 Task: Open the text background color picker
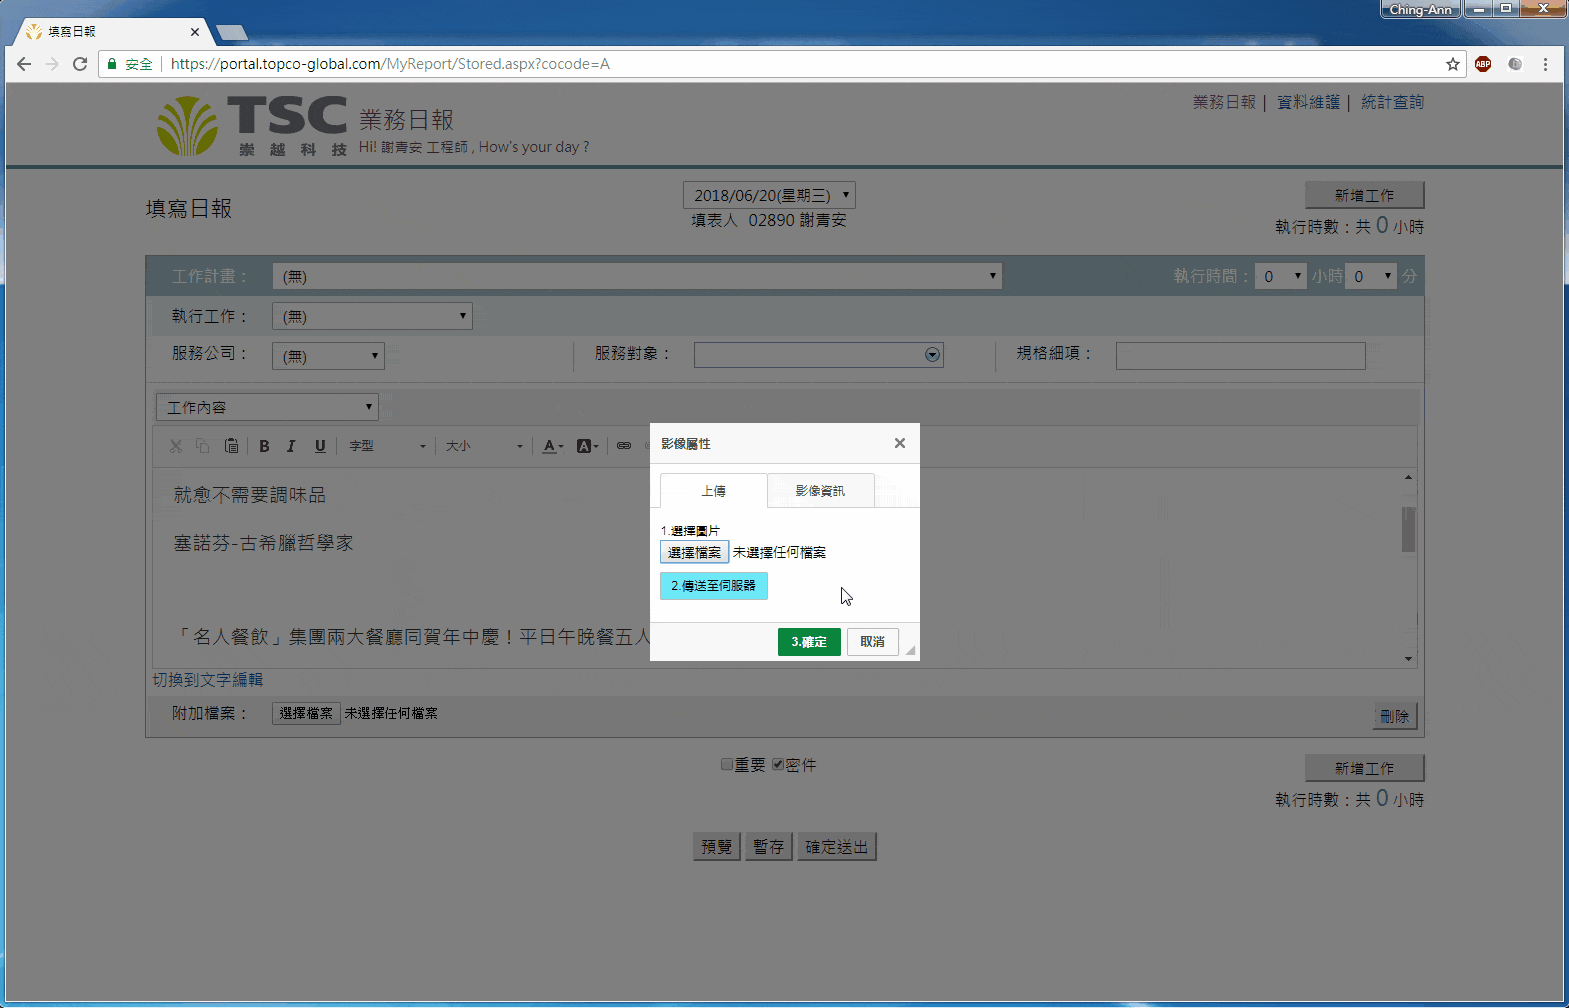click(587, 446)
